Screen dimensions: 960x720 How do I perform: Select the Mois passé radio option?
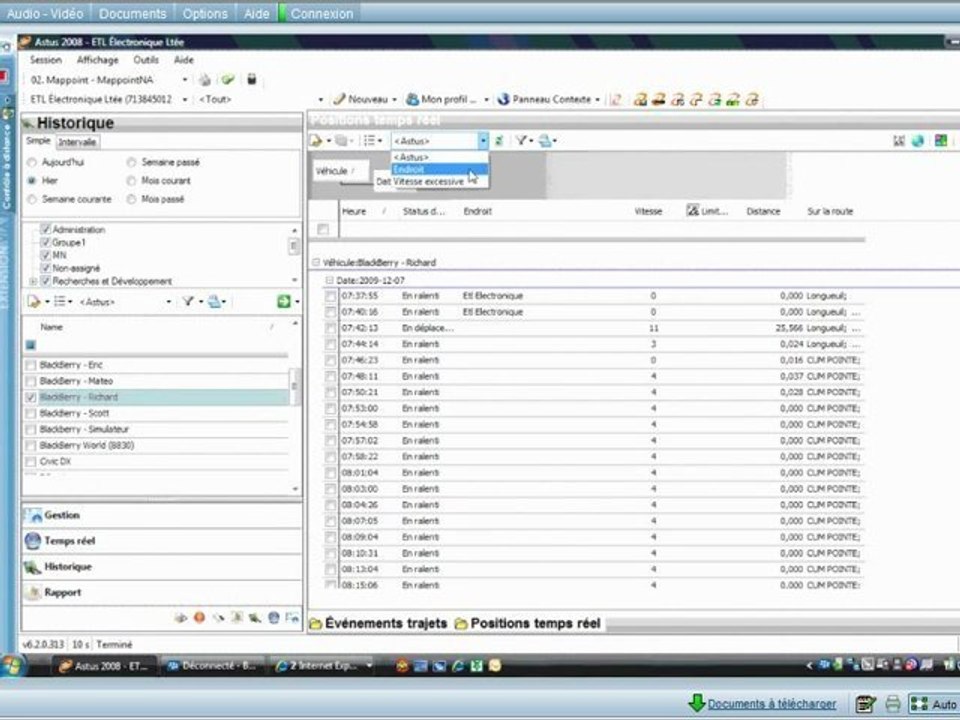(x=131, y=200)
